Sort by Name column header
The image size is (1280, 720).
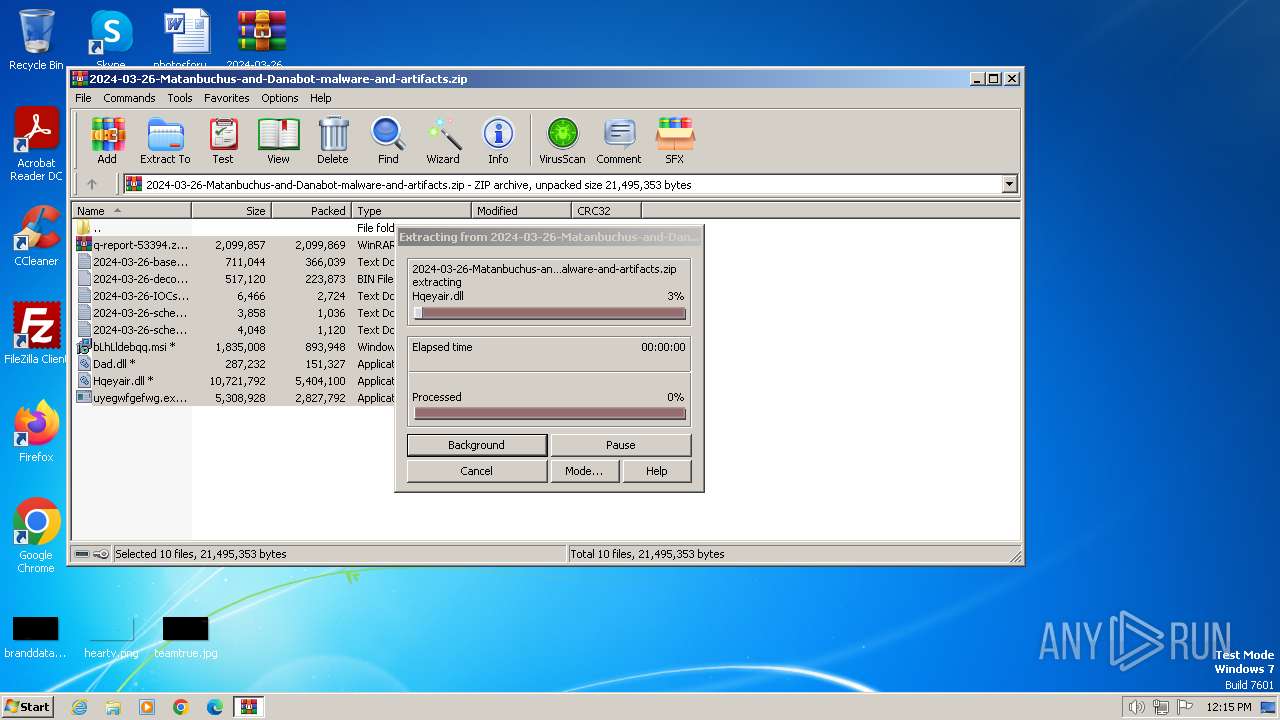tap(131, 211)
